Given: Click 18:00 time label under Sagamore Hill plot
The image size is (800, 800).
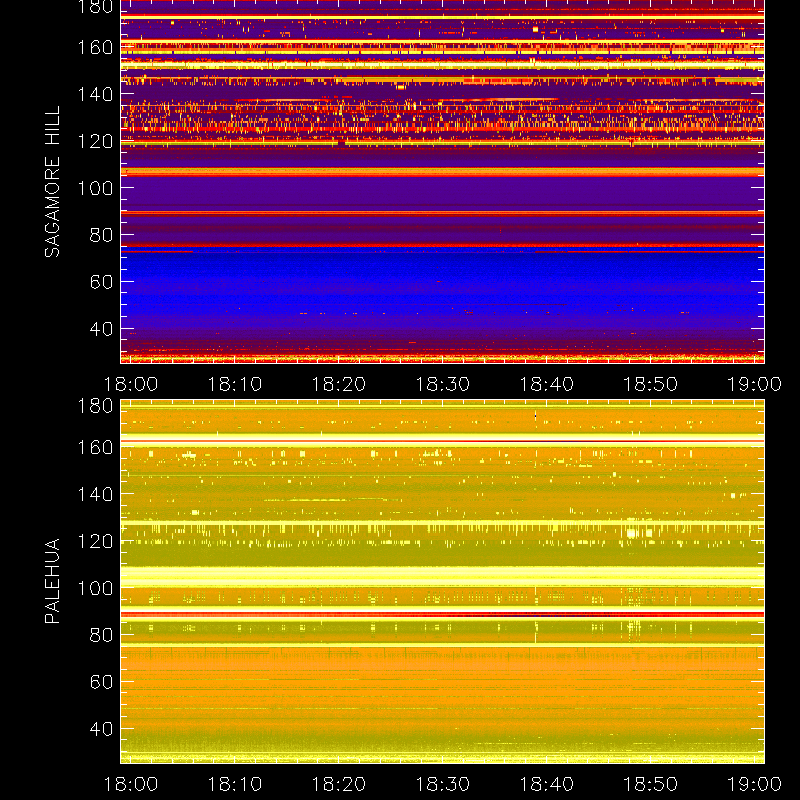Looking at the screenshot, I should [131, 384].
